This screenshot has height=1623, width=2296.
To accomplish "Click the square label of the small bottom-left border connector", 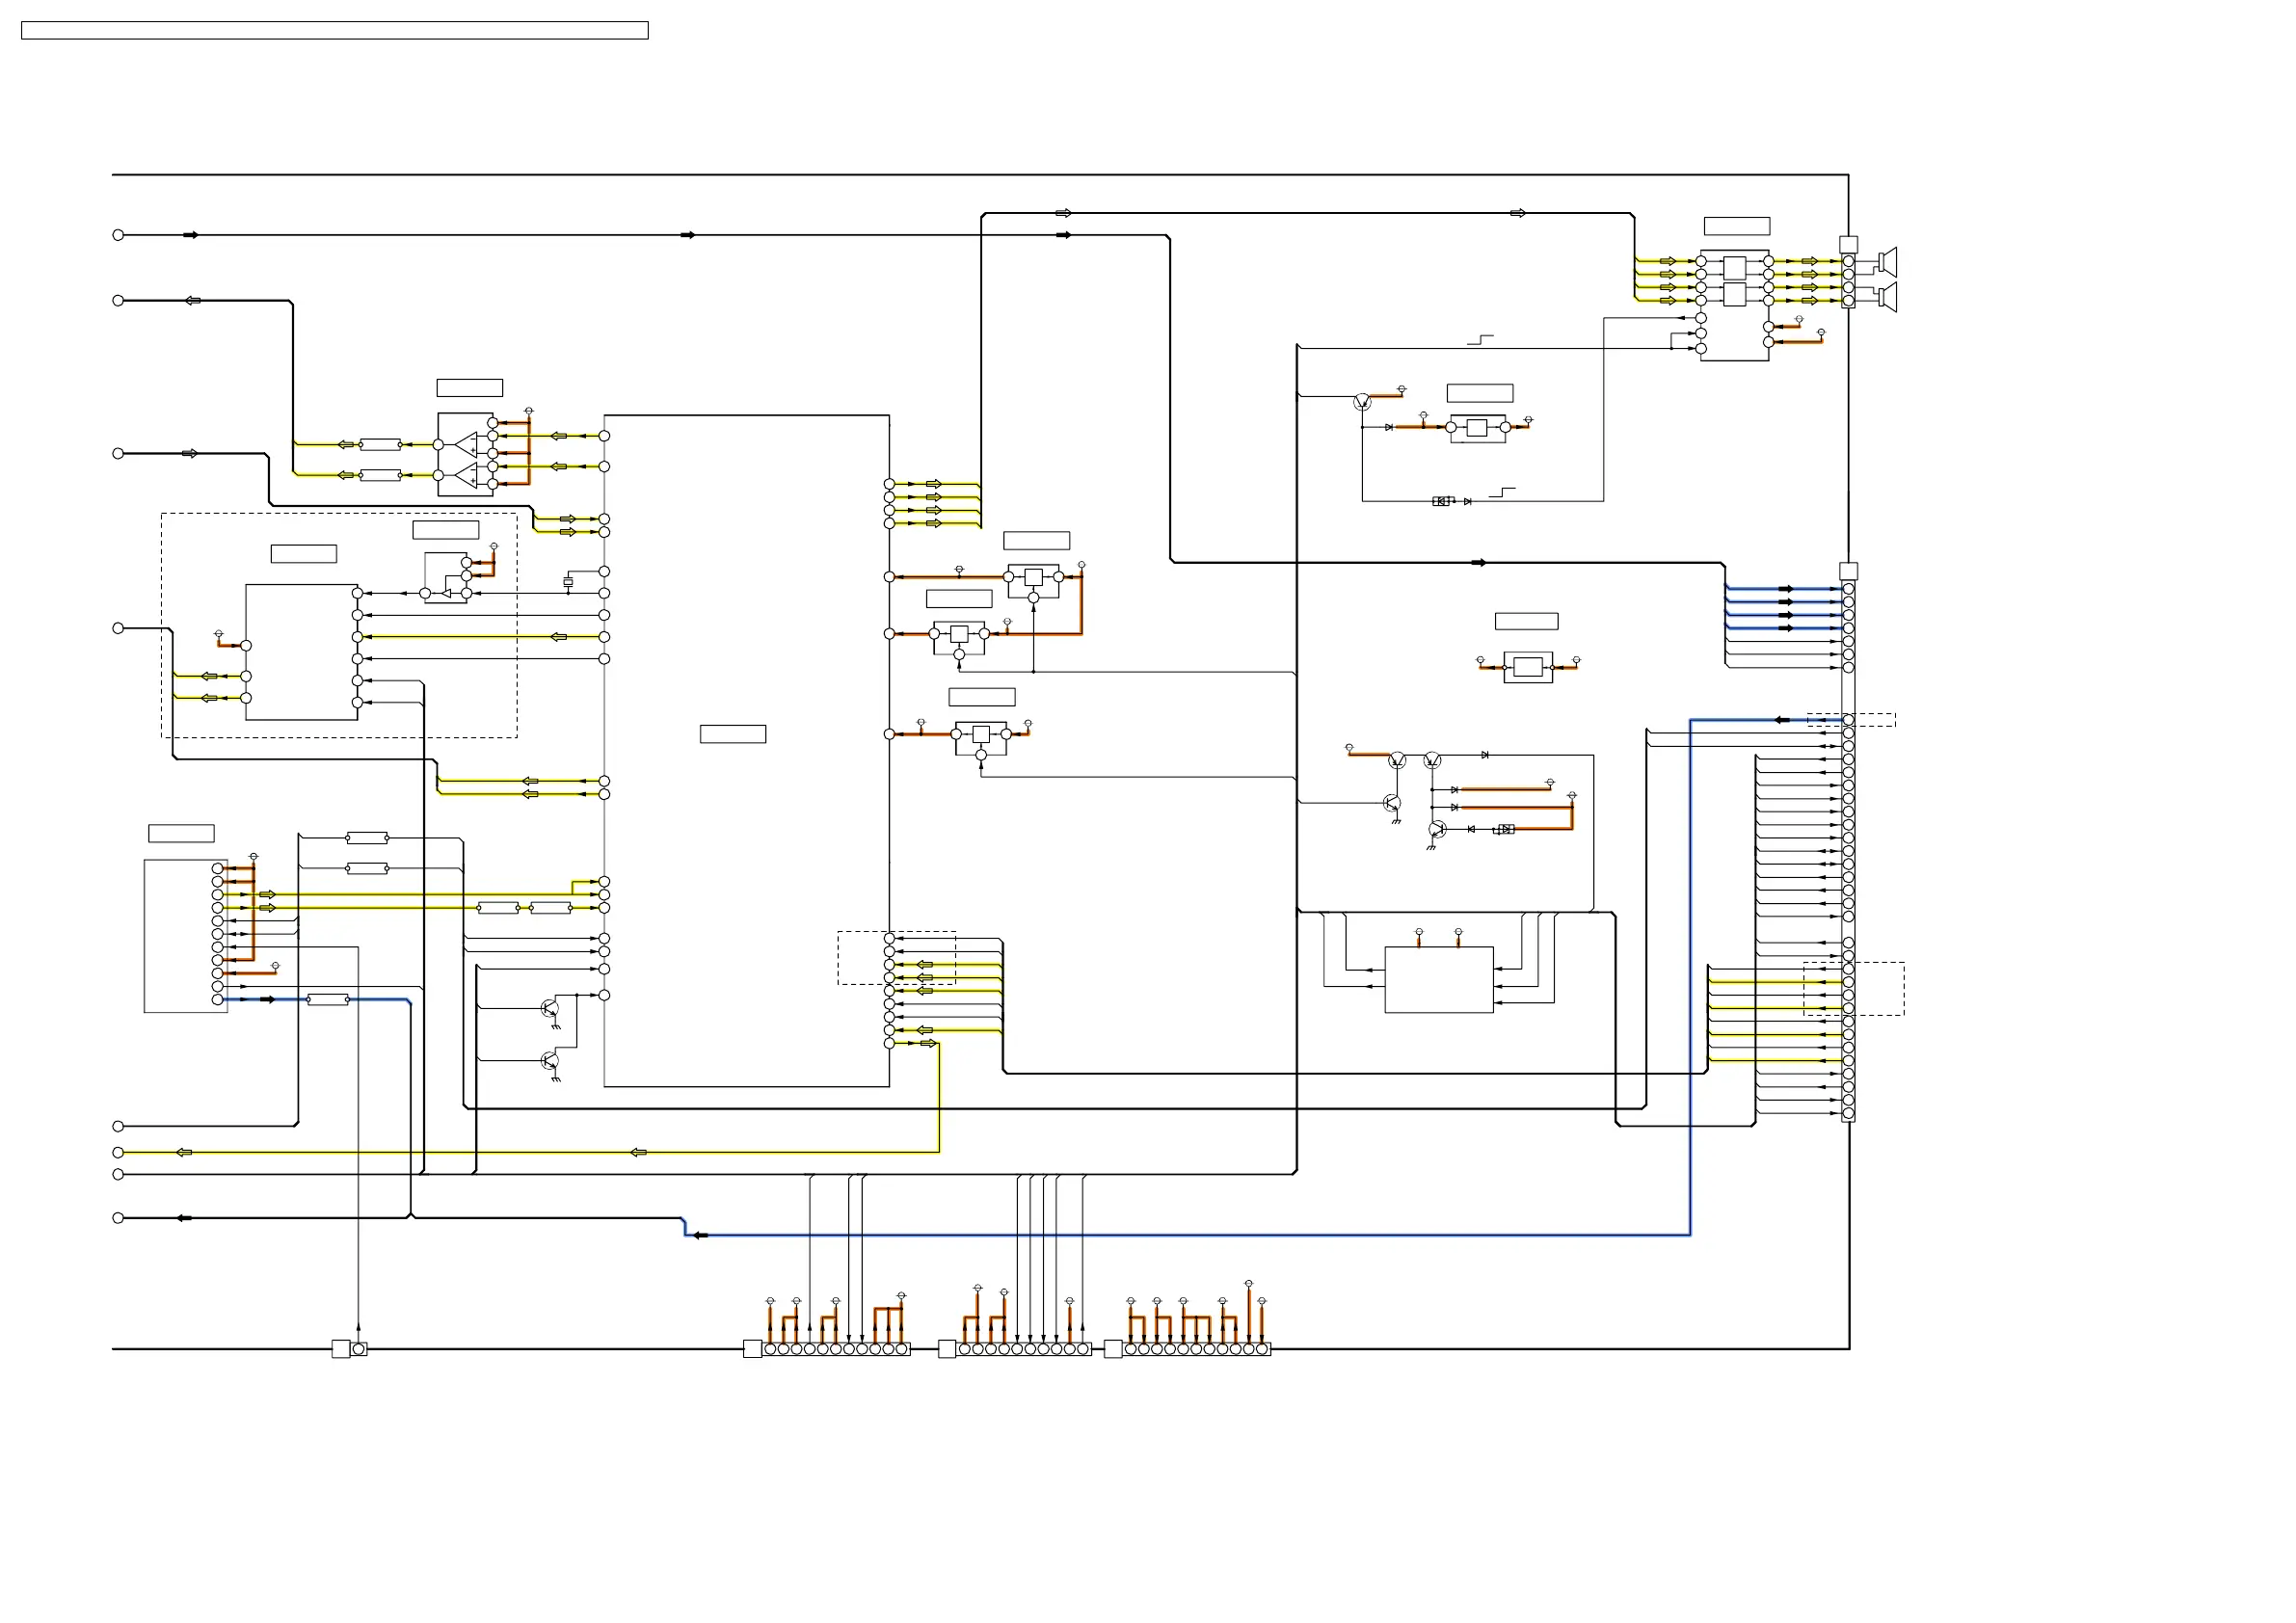I will coord(341,1349).
